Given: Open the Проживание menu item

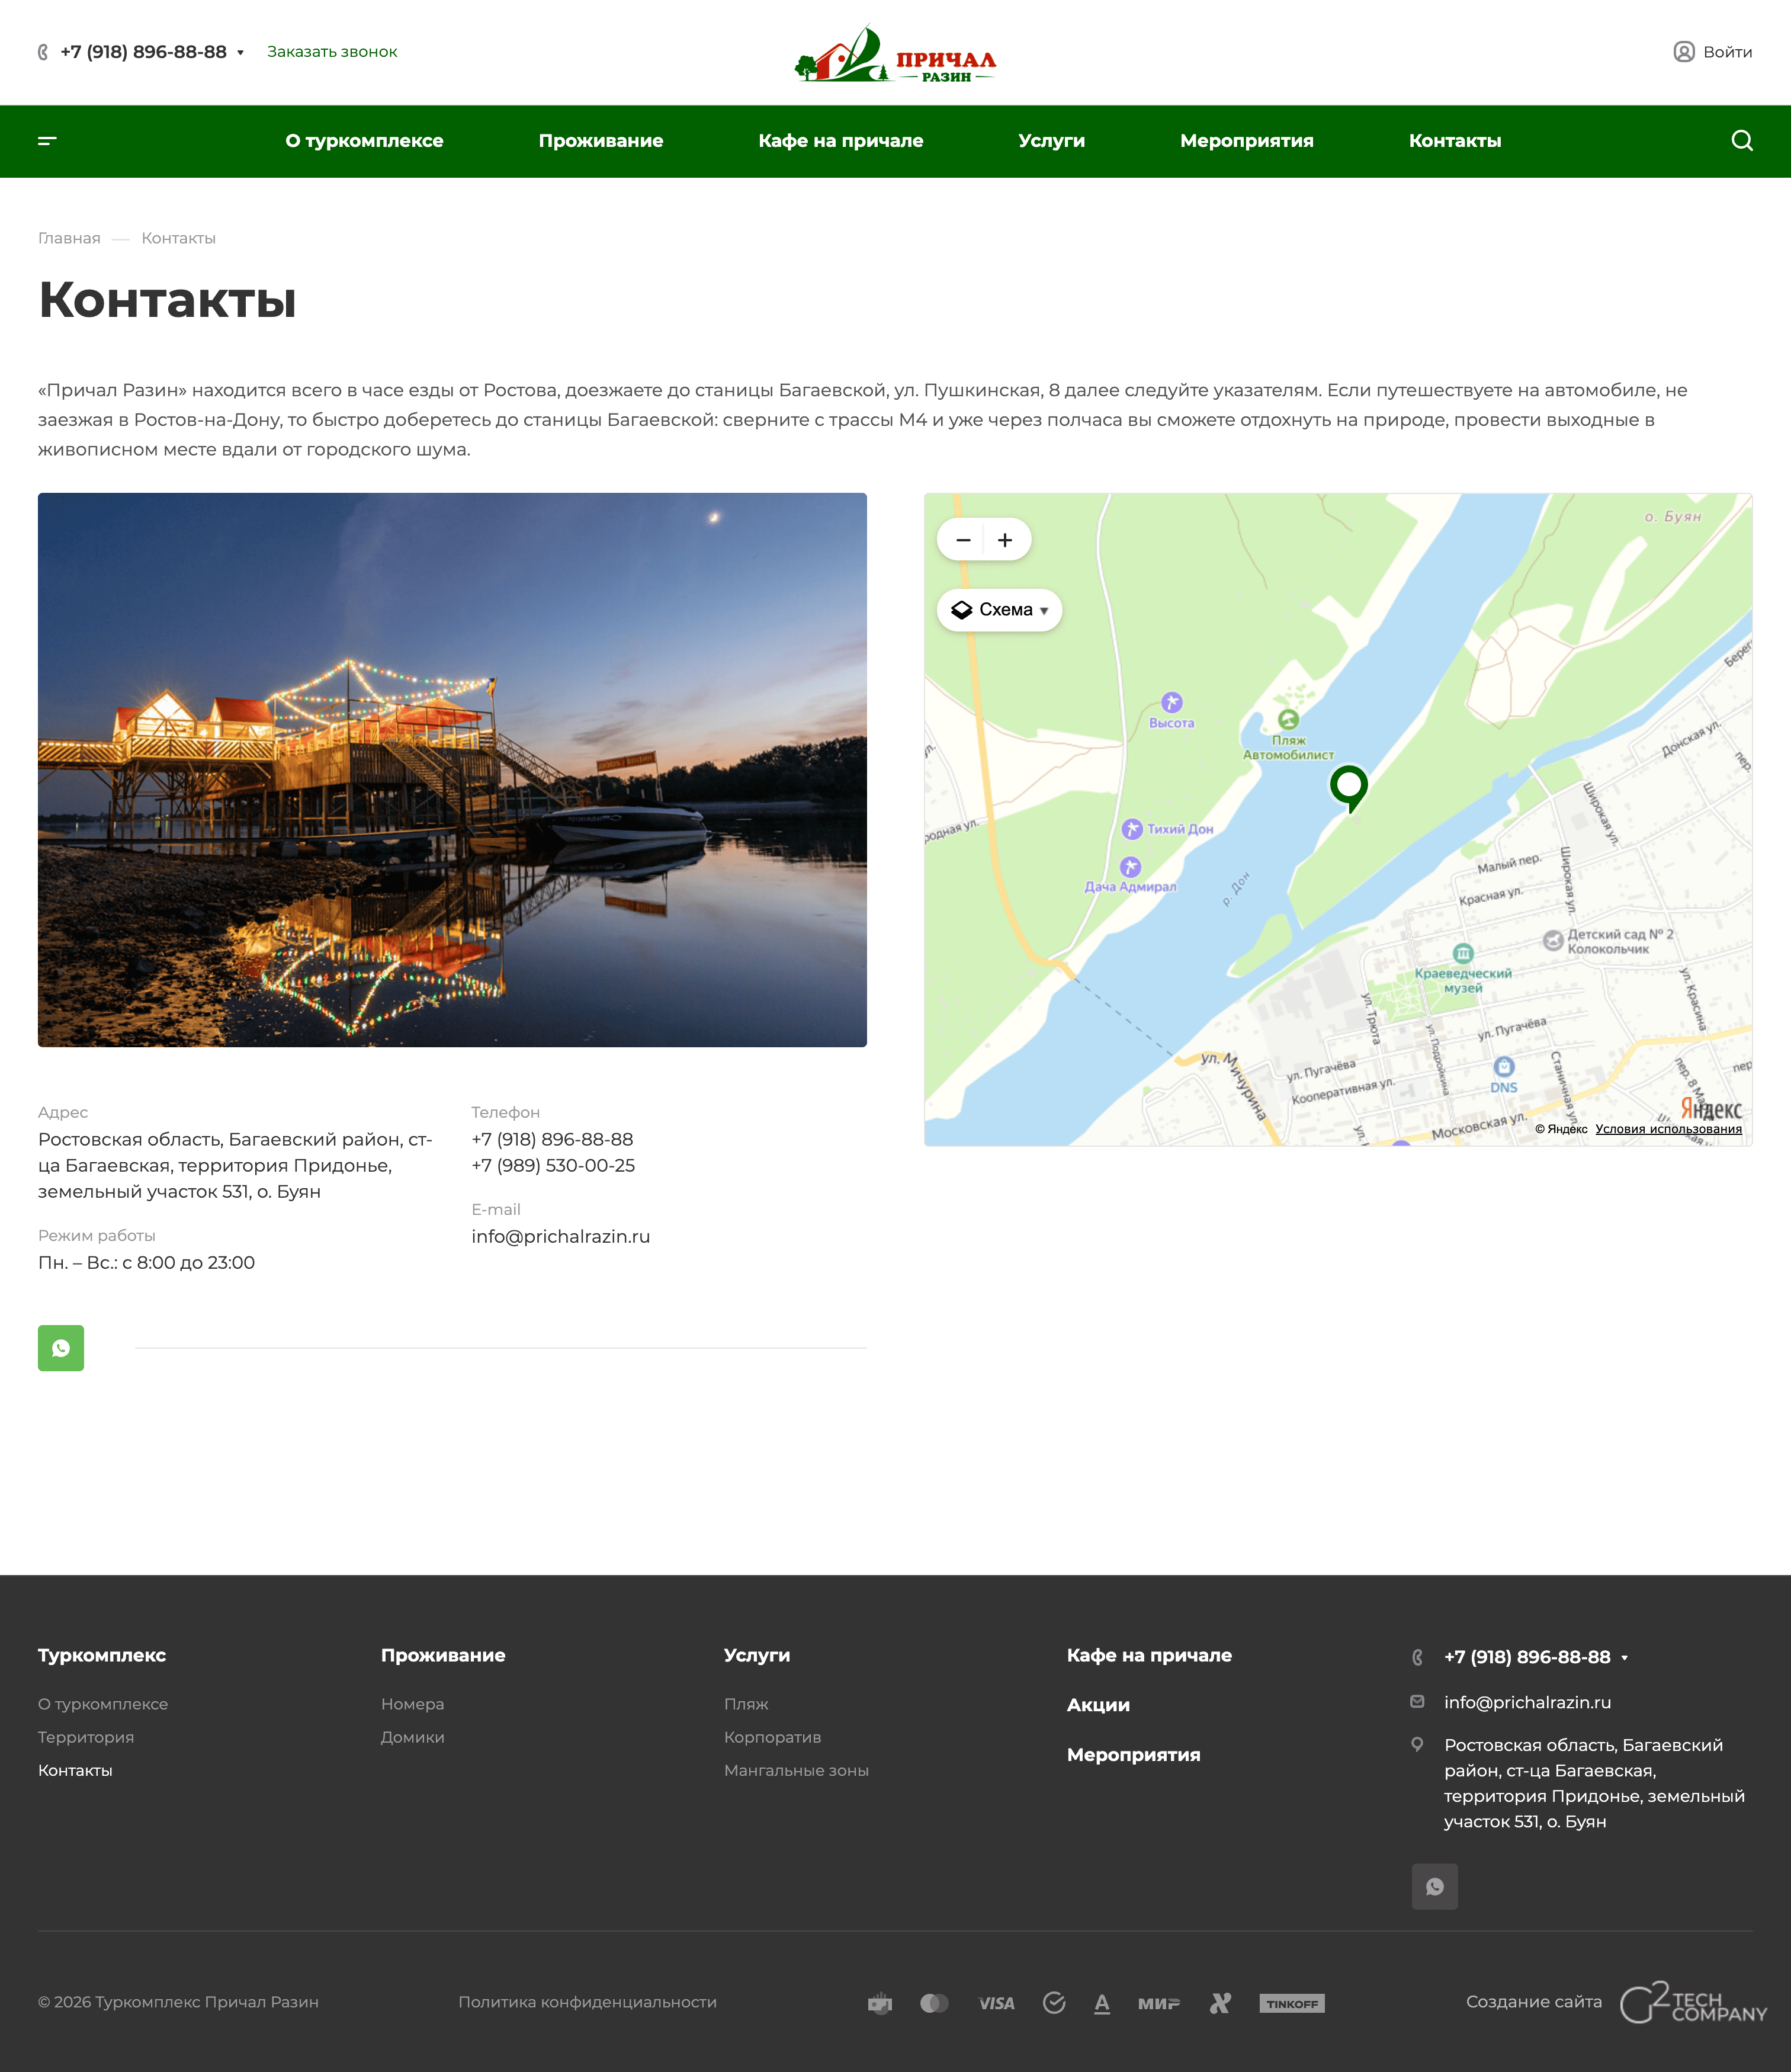Looking at the screenshot, I should tap(600, 141).
